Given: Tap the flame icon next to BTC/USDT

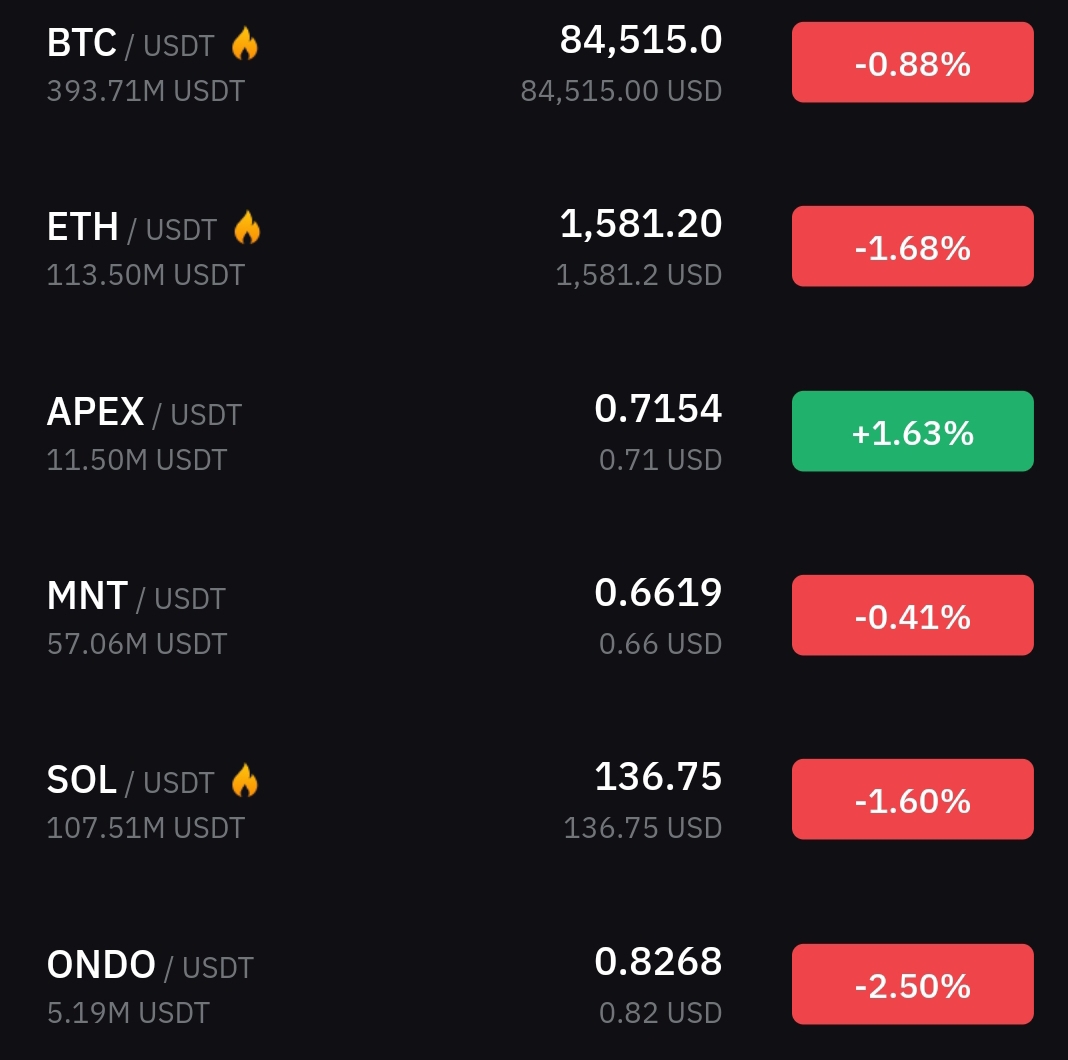Looking at the screenshot, I should [x=245, y=44].
